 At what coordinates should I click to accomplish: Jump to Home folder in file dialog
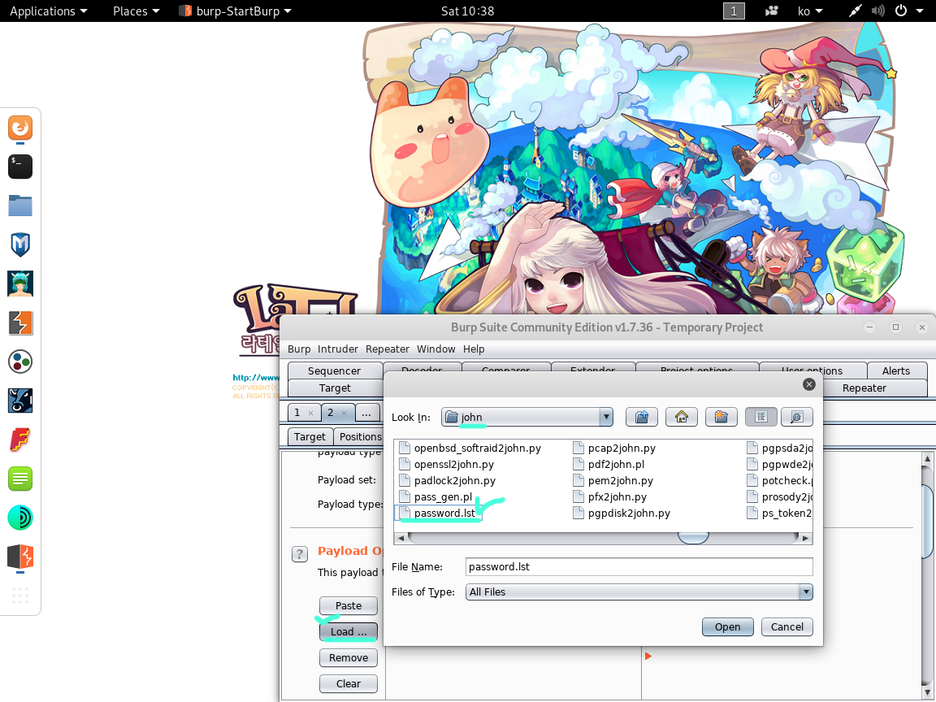click(x=681, y=417)
